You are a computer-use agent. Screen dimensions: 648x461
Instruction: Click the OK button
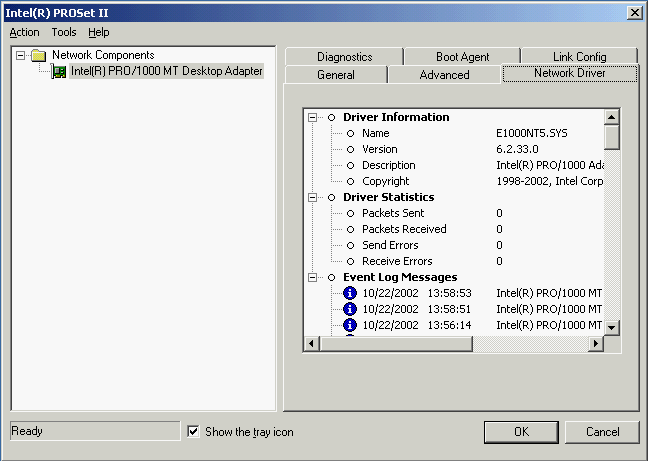521,432
